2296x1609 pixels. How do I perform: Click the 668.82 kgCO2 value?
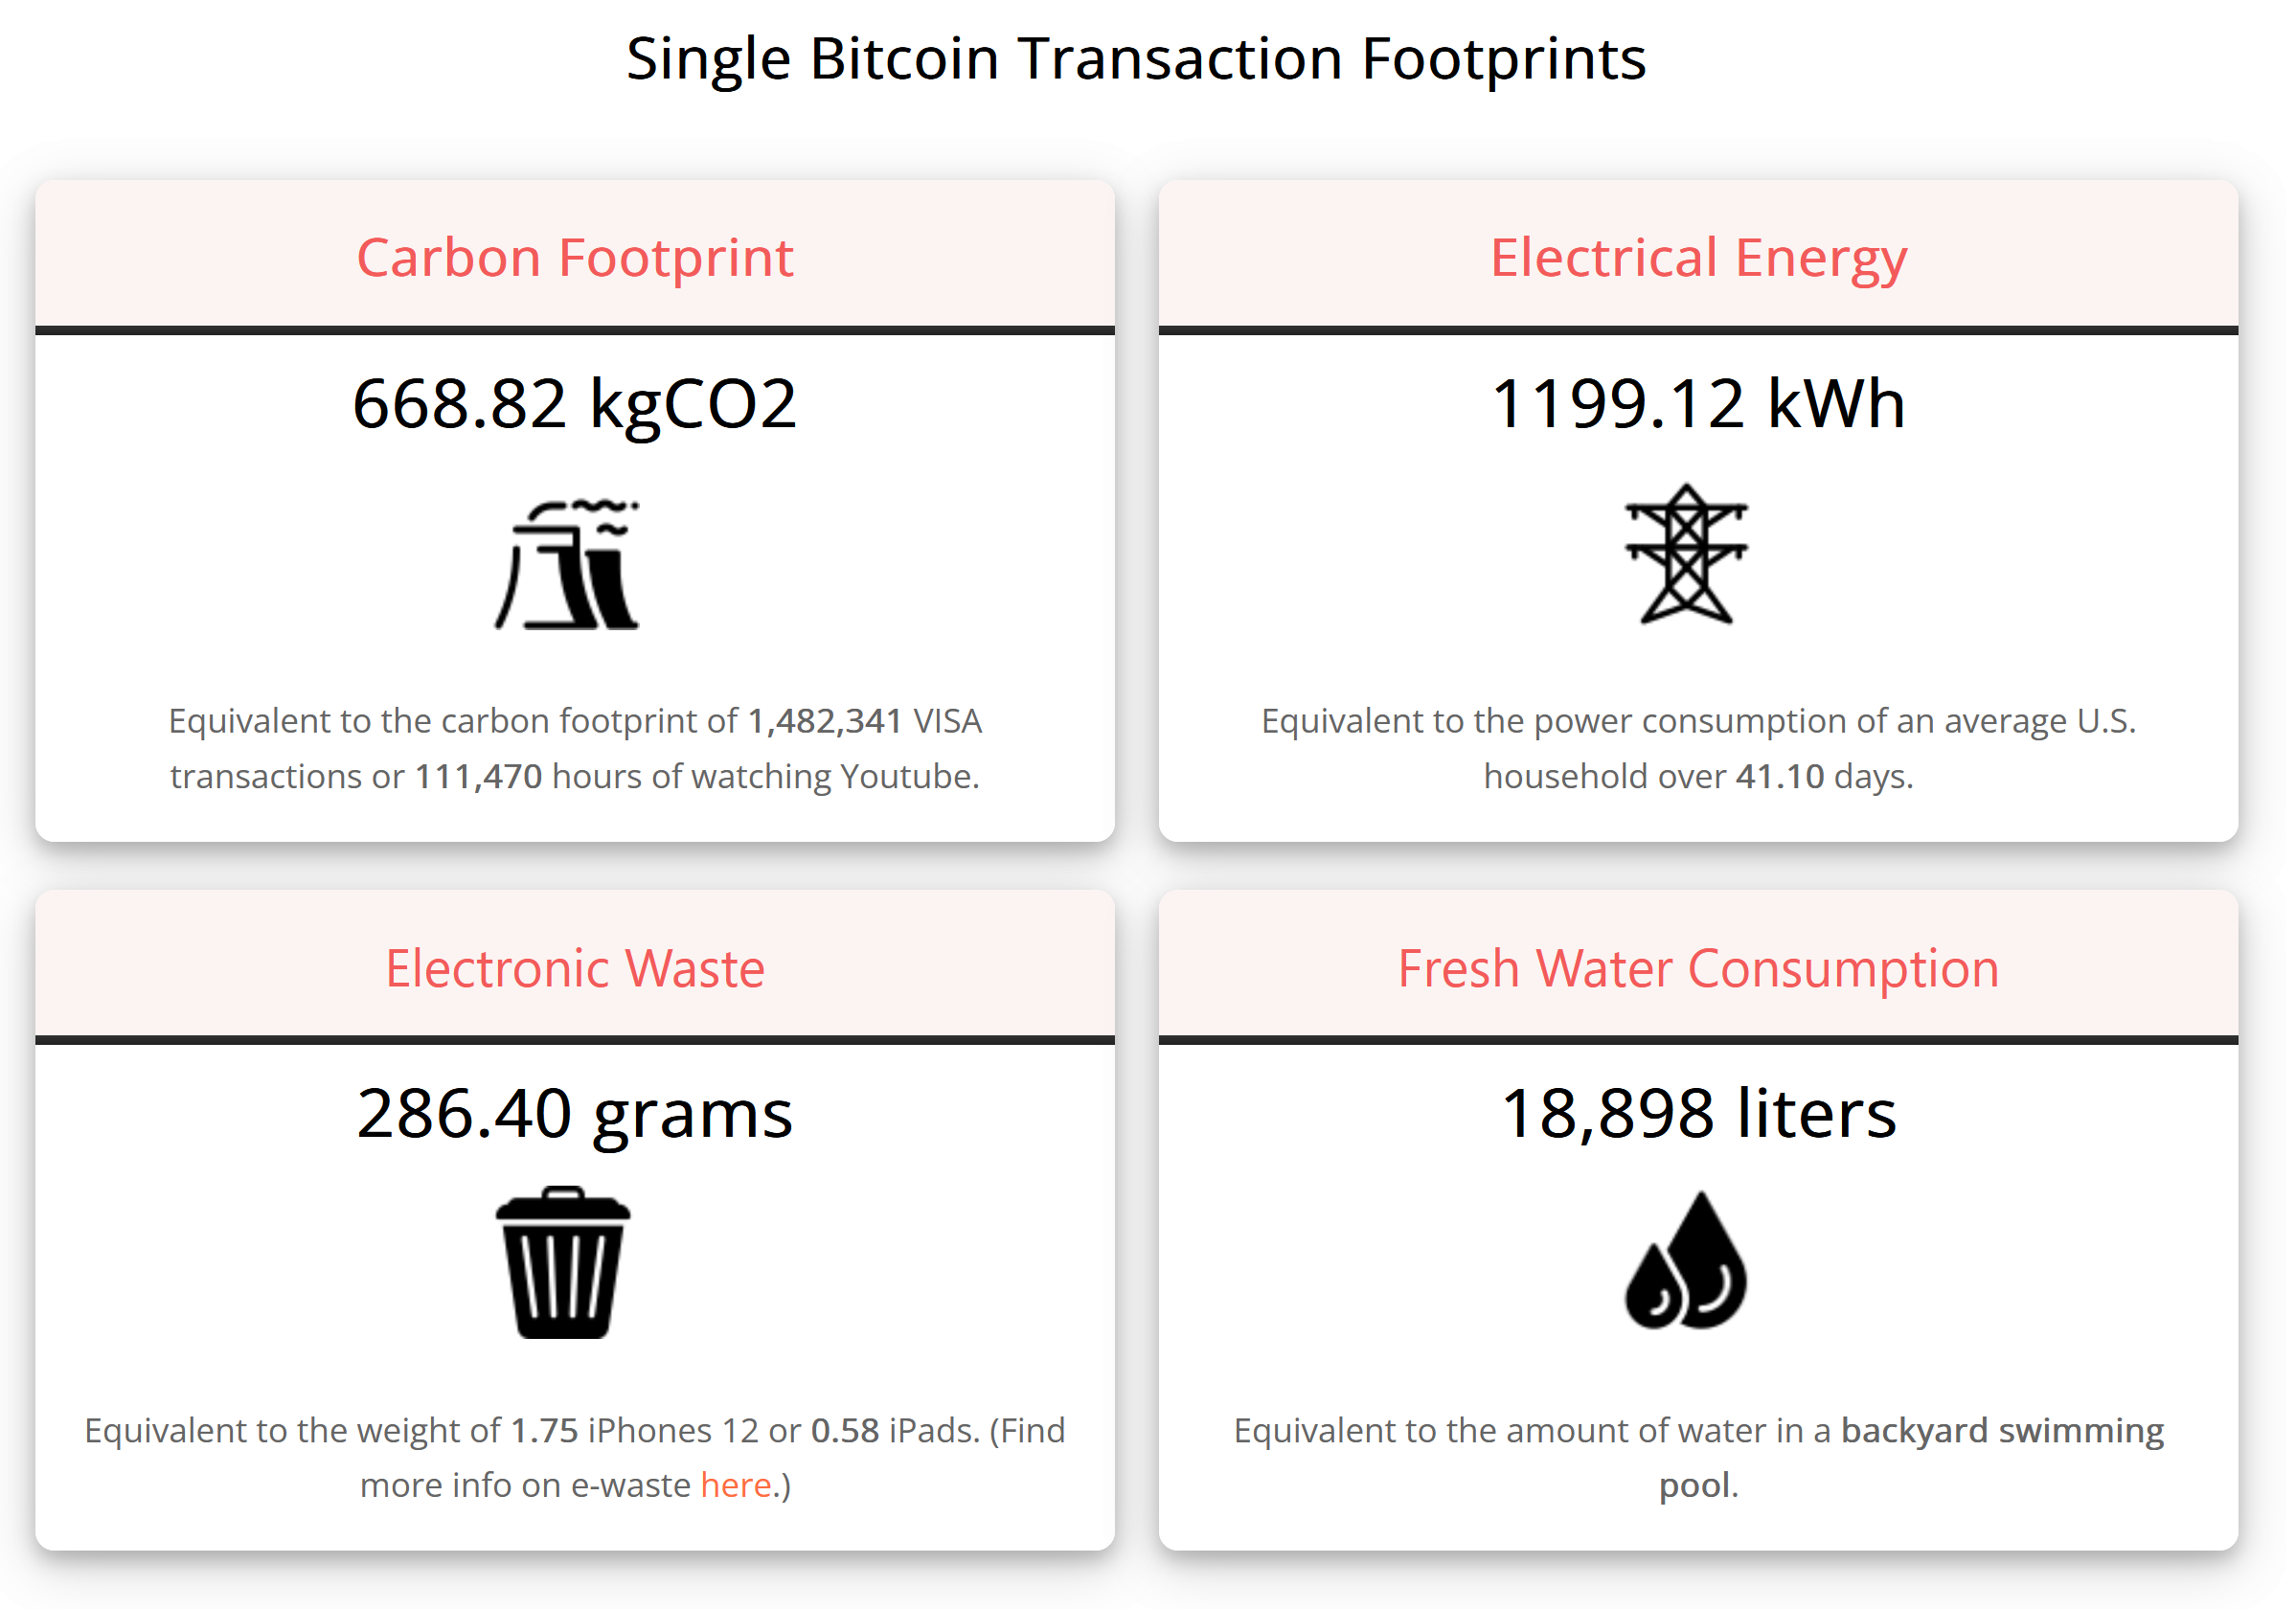click(576, 404)
